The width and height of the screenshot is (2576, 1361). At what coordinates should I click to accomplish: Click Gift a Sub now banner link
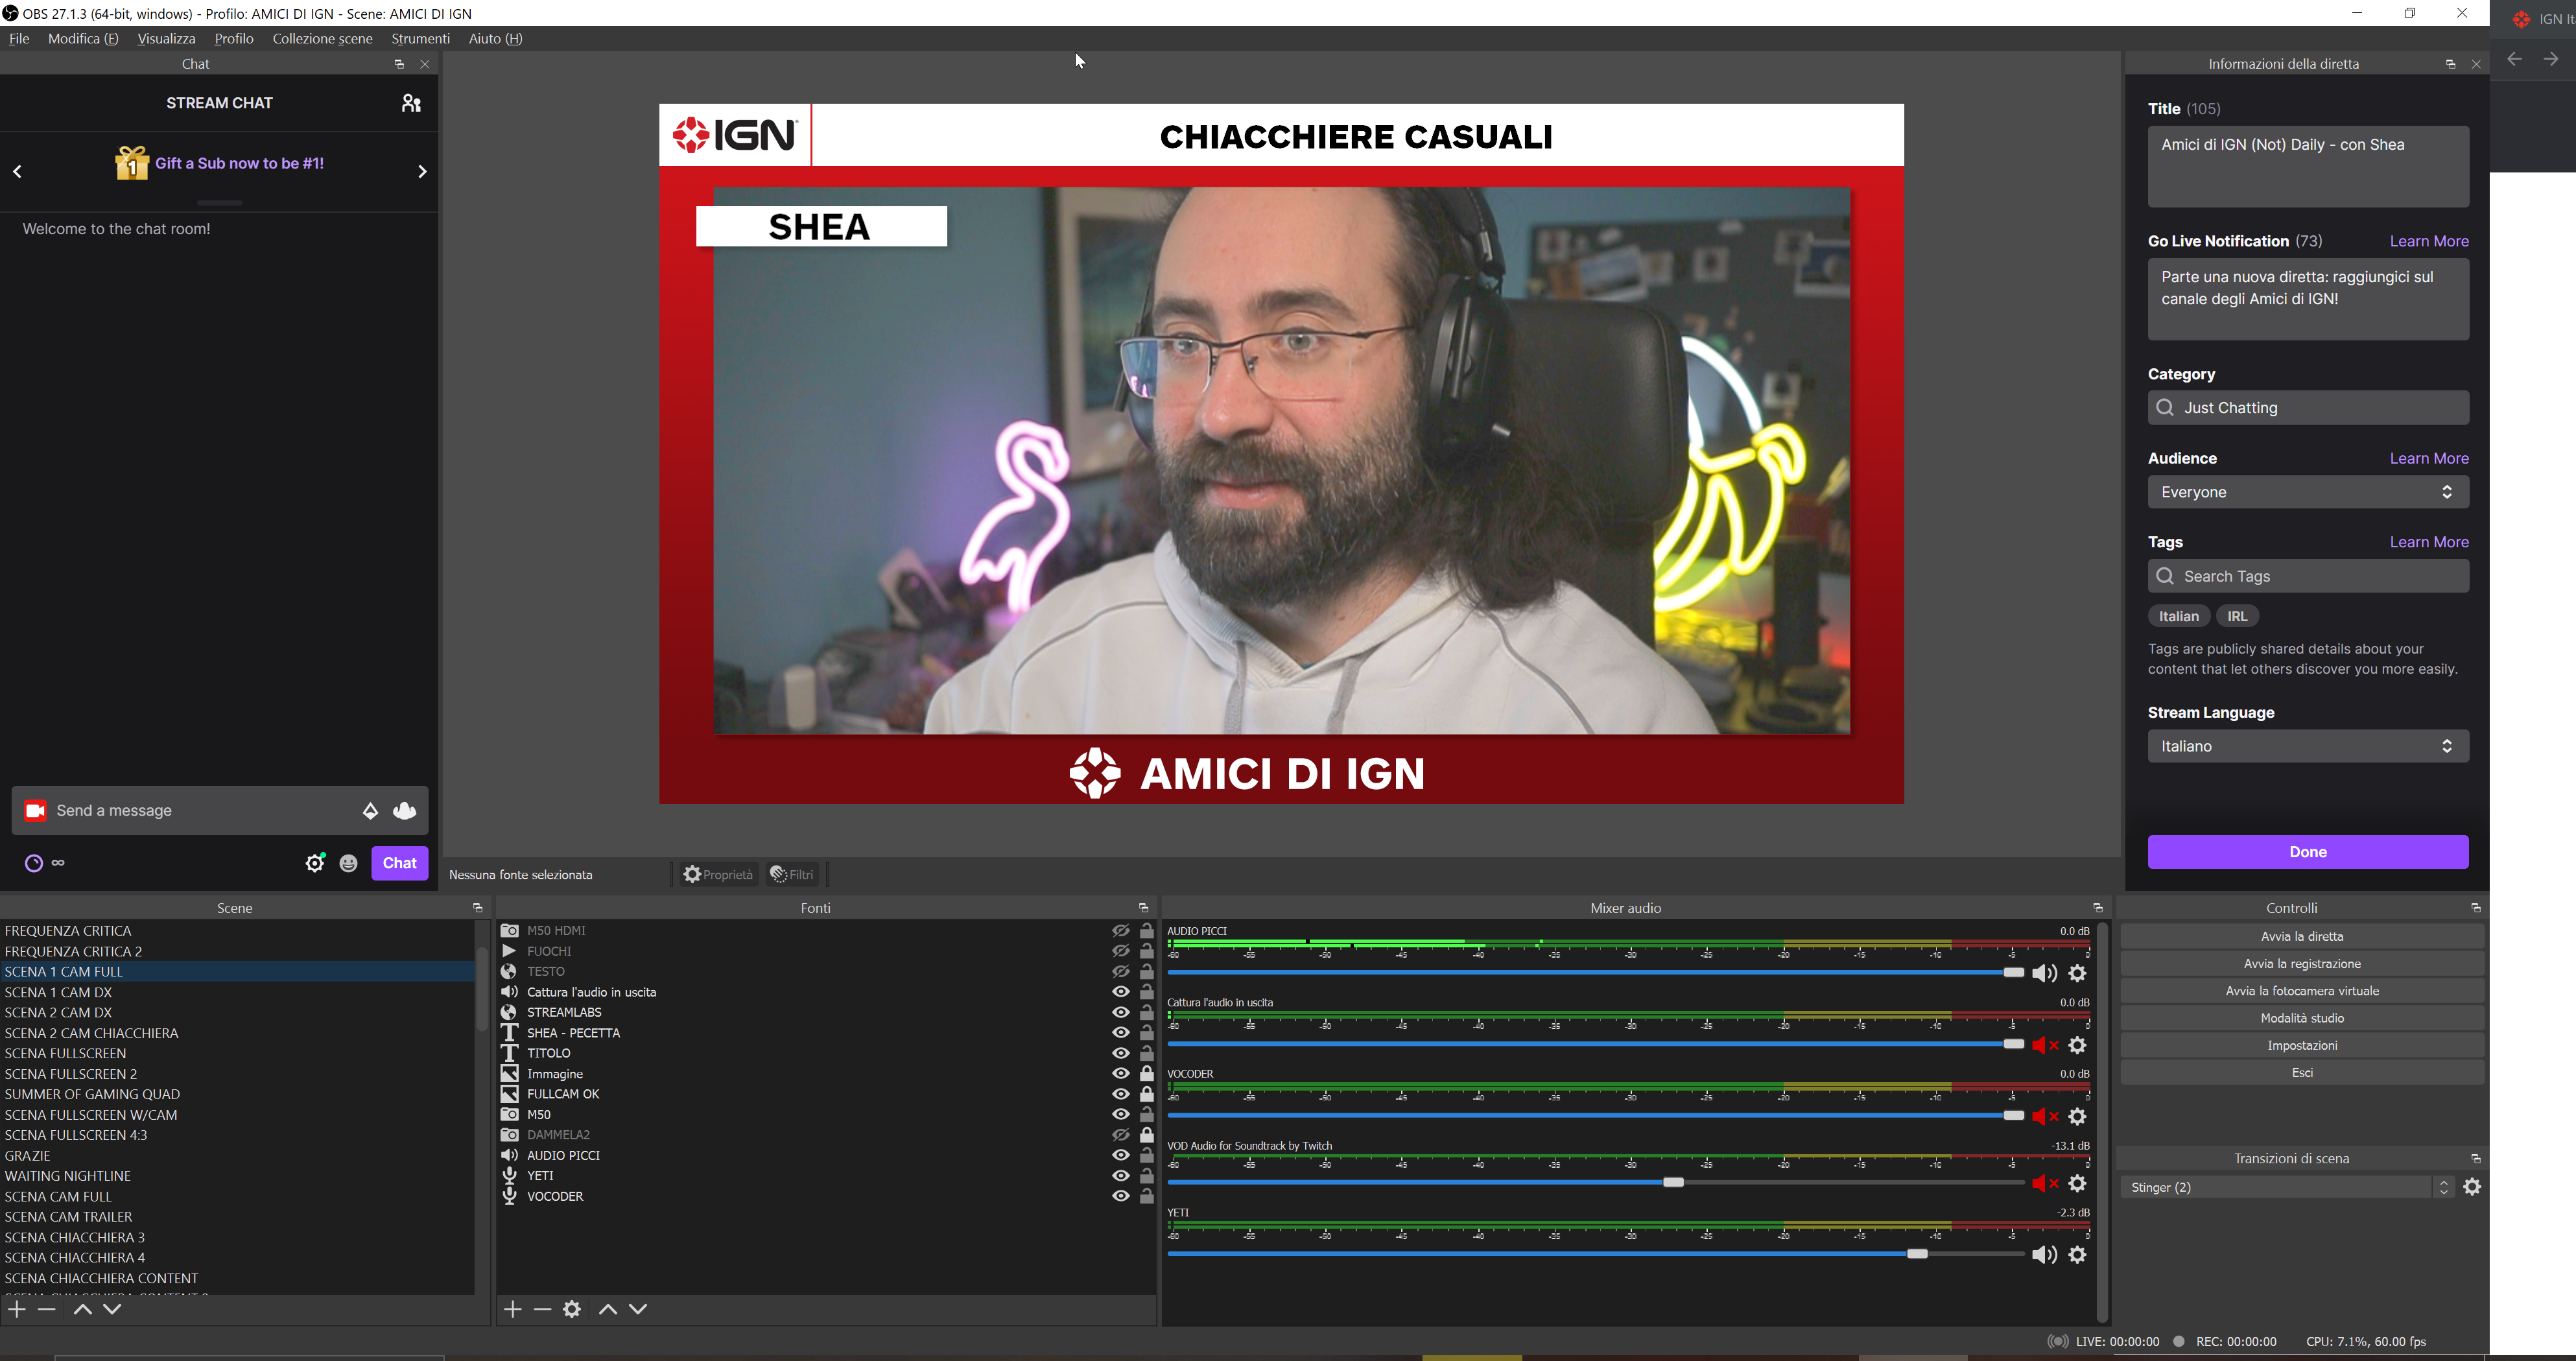(x=239, y=163)
